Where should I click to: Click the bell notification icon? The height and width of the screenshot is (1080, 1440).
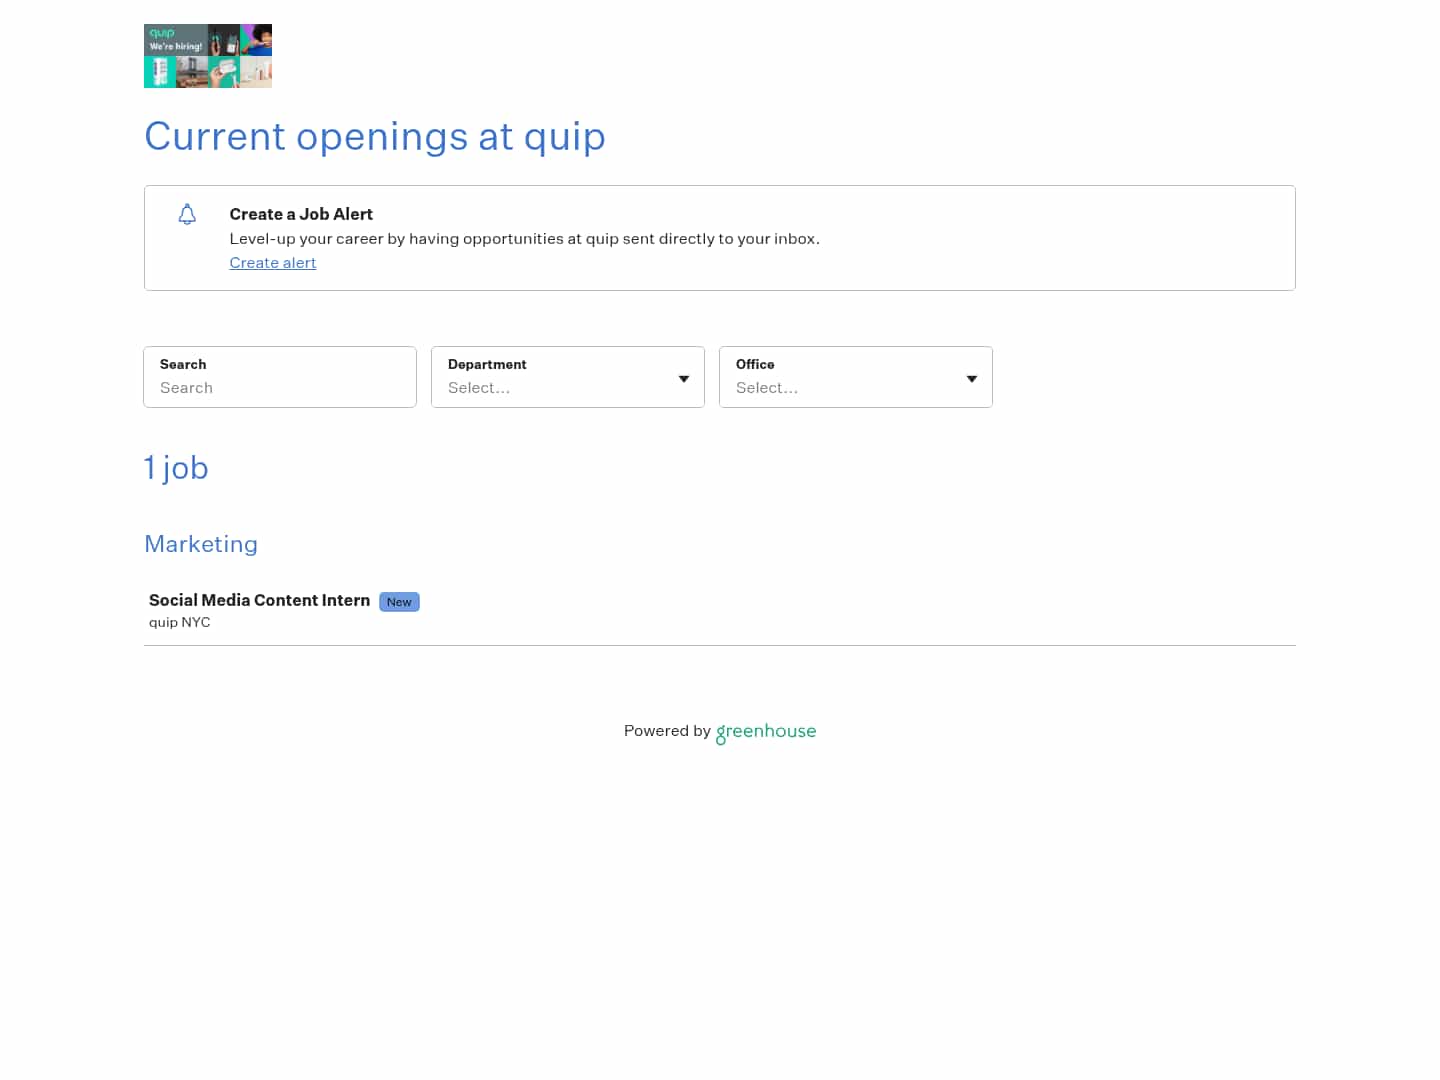click(187, 214)
